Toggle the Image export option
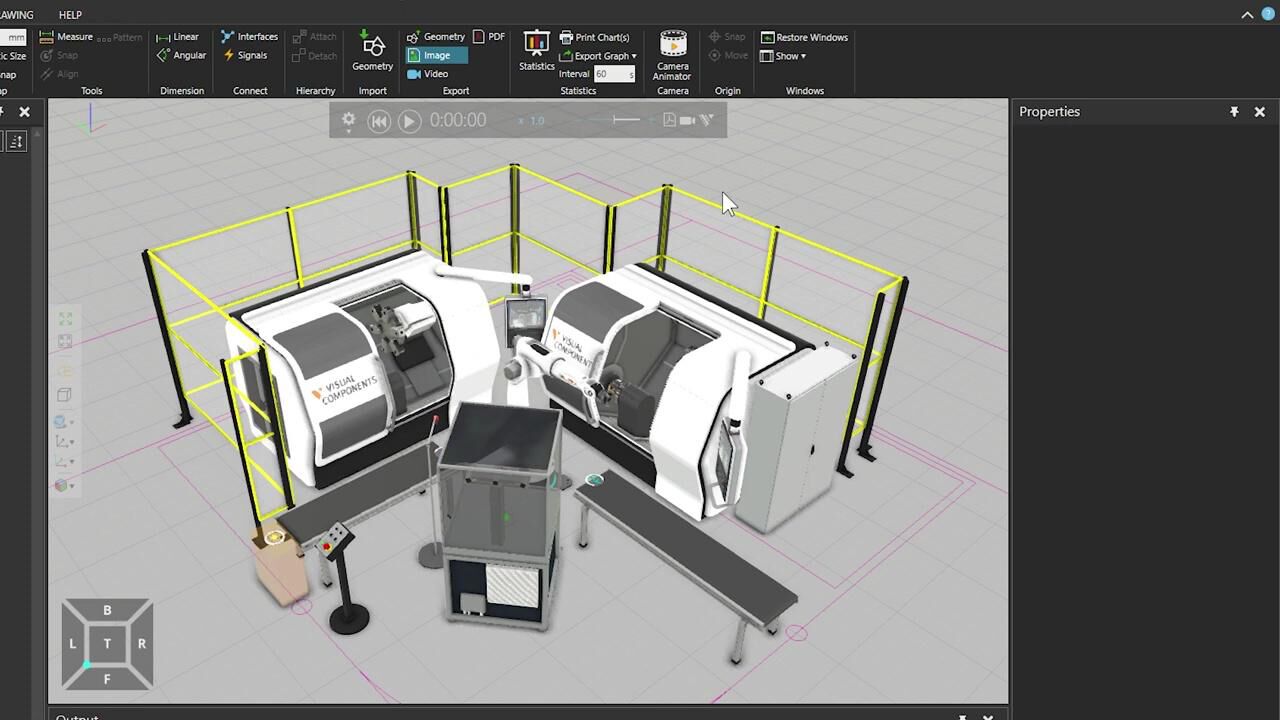Screen dimensions: 1280x720 tap(437, 56)
